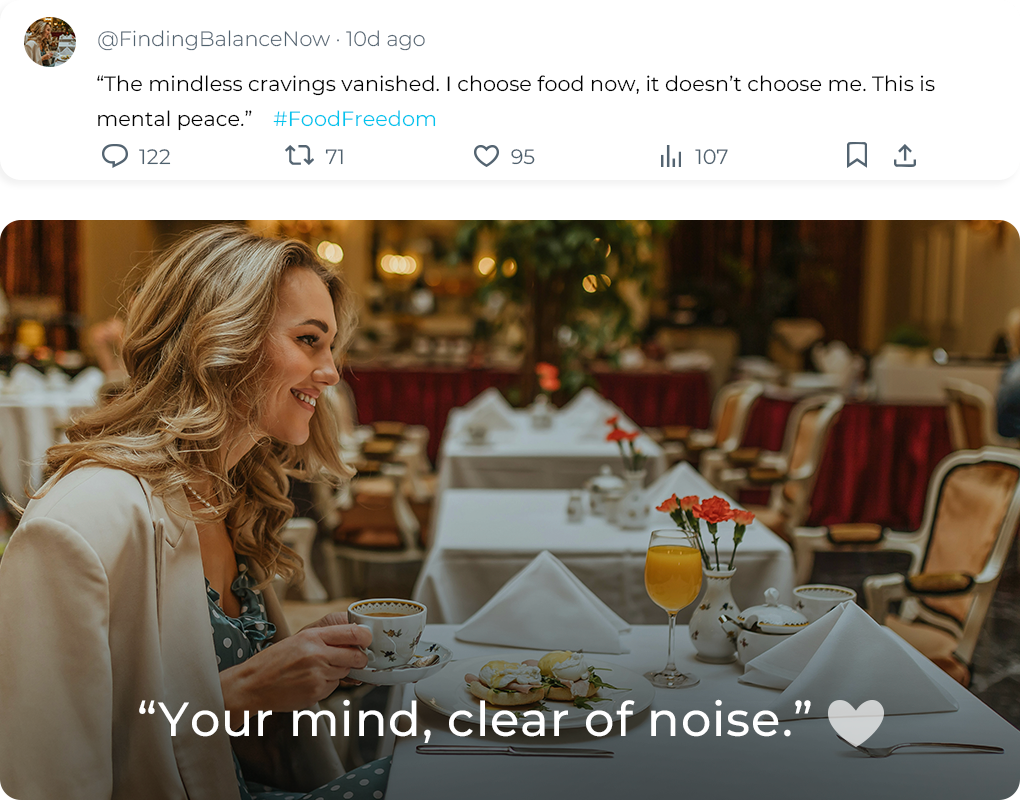Visit the @FindingBalanceNow username link

(213, 39)
